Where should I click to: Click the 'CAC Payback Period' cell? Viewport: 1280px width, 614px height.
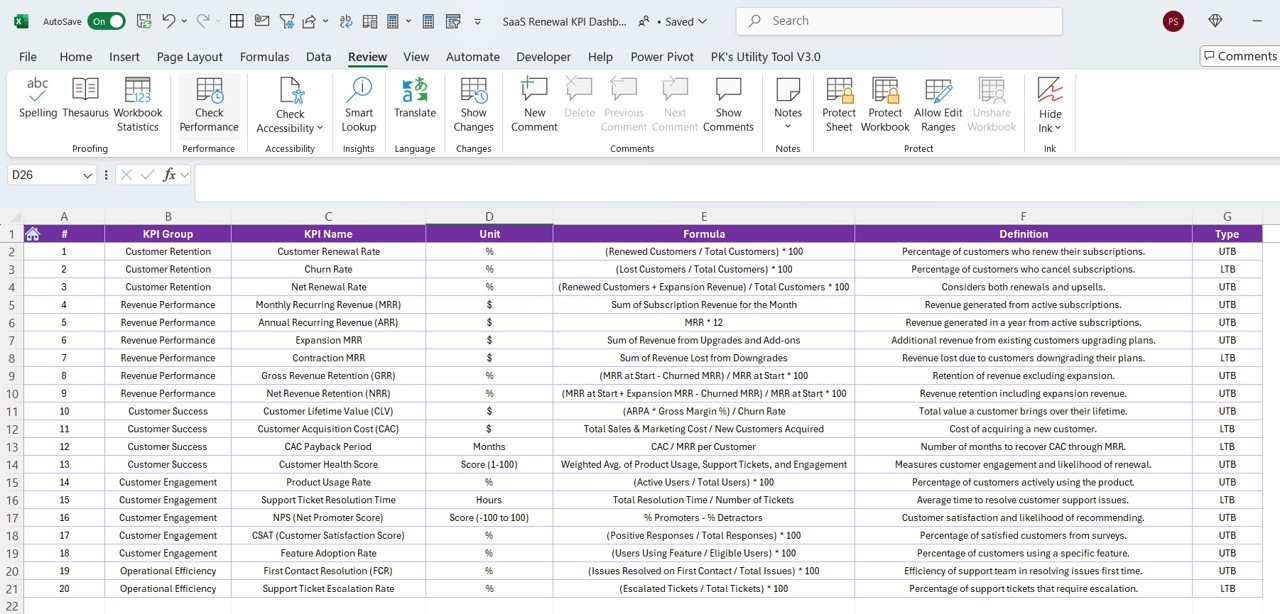point(328,446)
